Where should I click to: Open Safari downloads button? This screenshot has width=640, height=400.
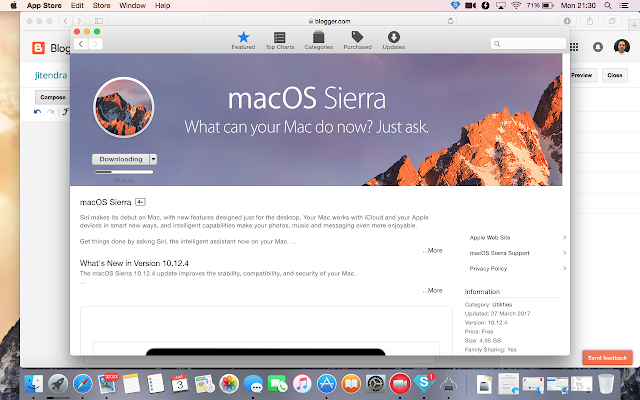click(x=567, y=21)
